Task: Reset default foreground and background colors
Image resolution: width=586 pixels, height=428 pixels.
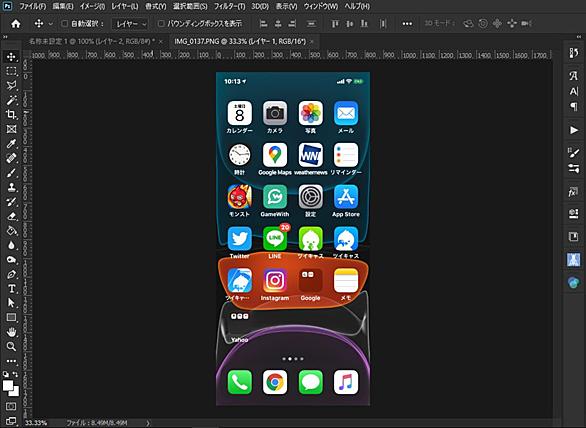Action: pyautogui.click(x=6, y=374)
